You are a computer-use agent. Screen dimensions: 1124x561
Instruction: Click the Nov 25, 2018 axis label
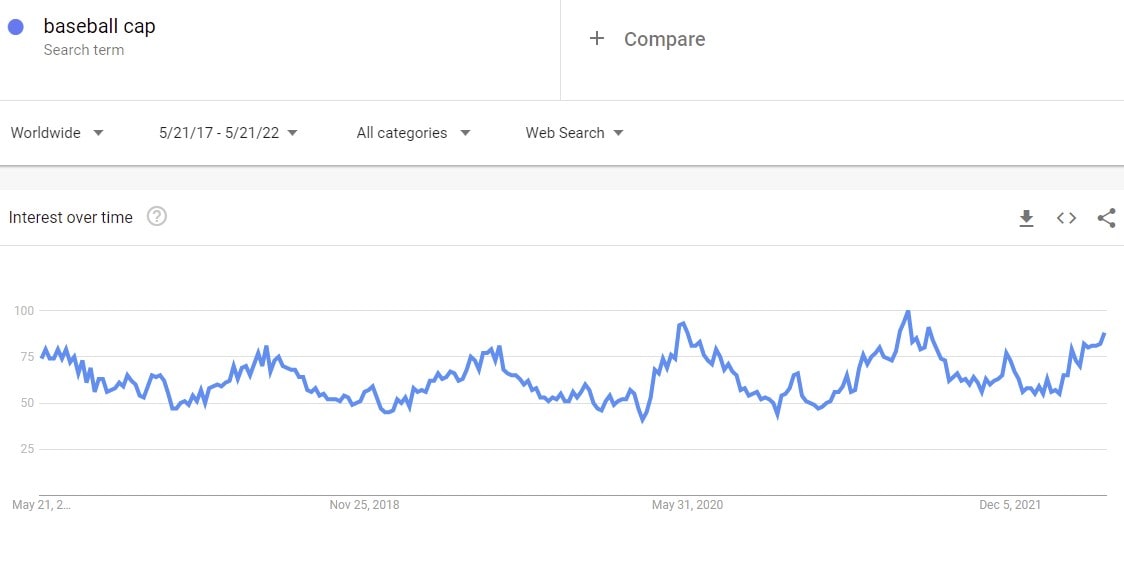point(364,505)
